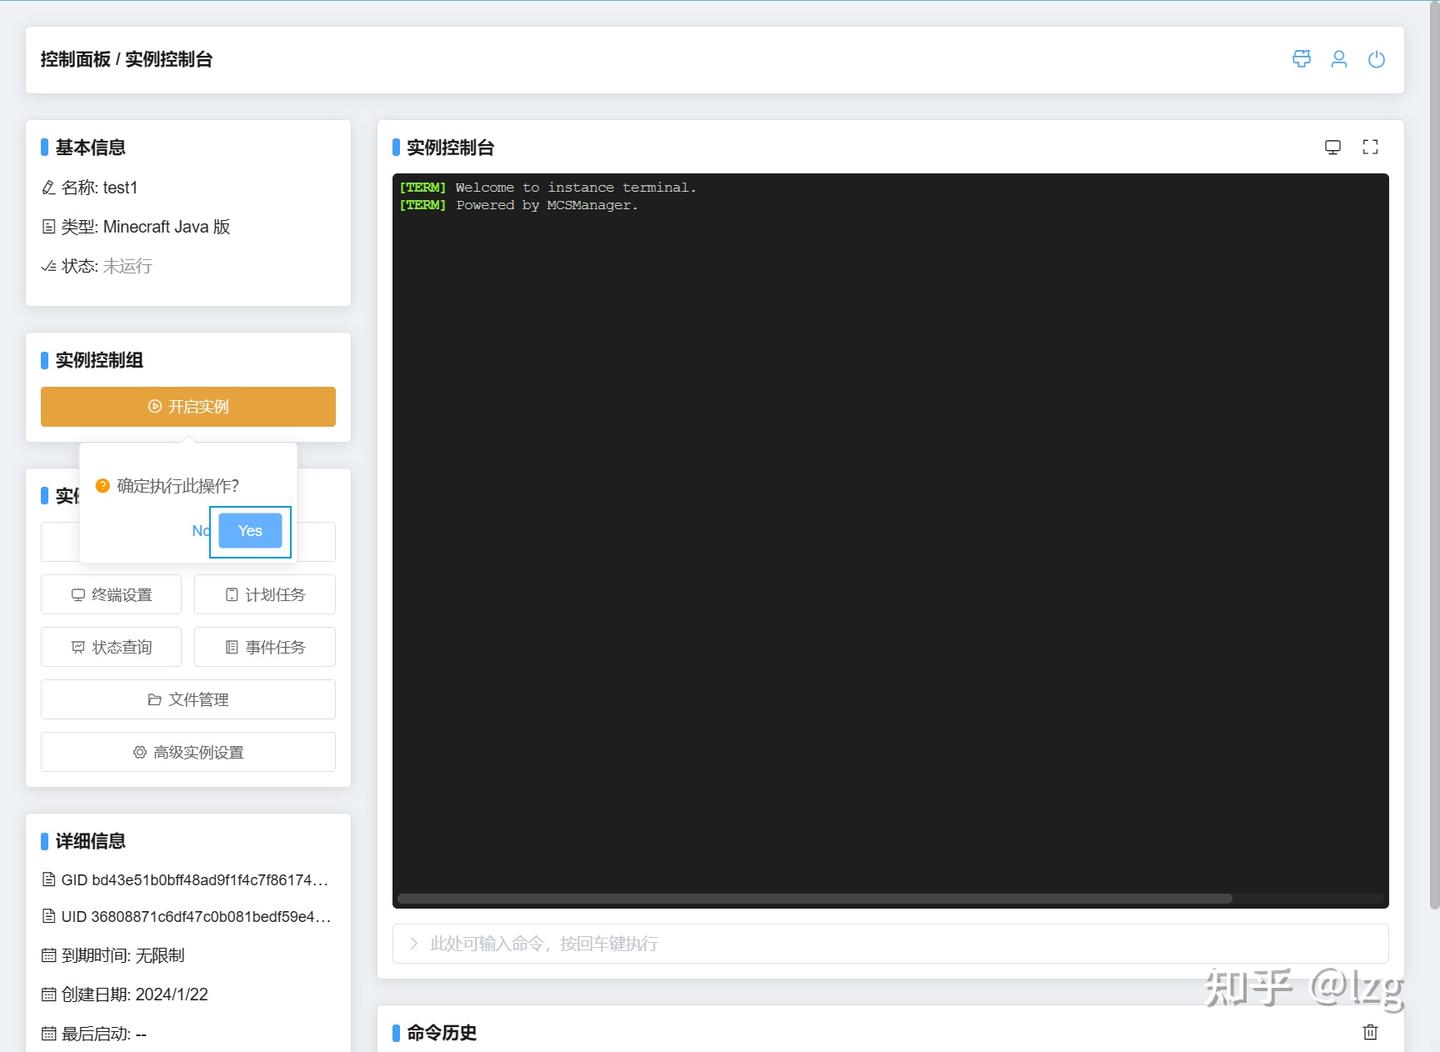The width and height of the screenshot is (1440, 1052).
Task: Enter fullscreen mode via the expand icon
Action: [1370, 146]
